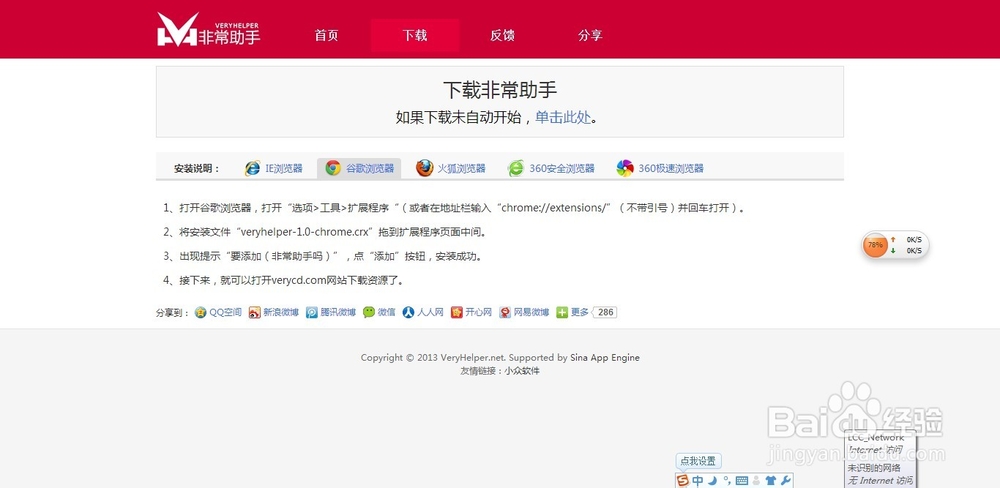Click the Google Chrome icon

(333, 168)
